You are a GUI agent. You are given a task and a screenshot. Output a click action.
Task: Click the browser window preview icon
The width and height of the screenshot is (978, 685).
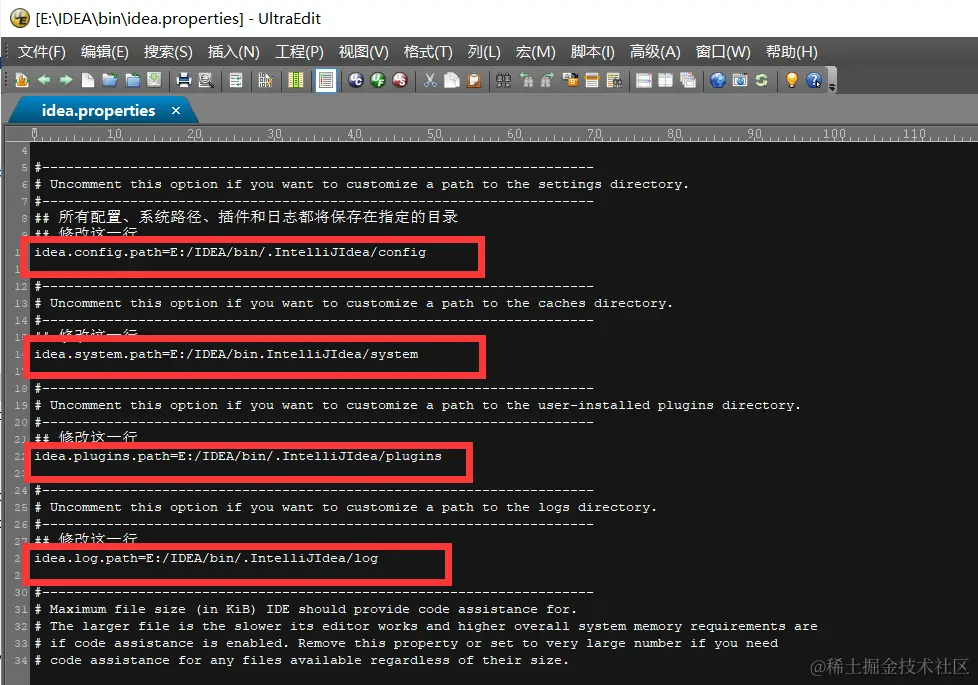[740, 80]
